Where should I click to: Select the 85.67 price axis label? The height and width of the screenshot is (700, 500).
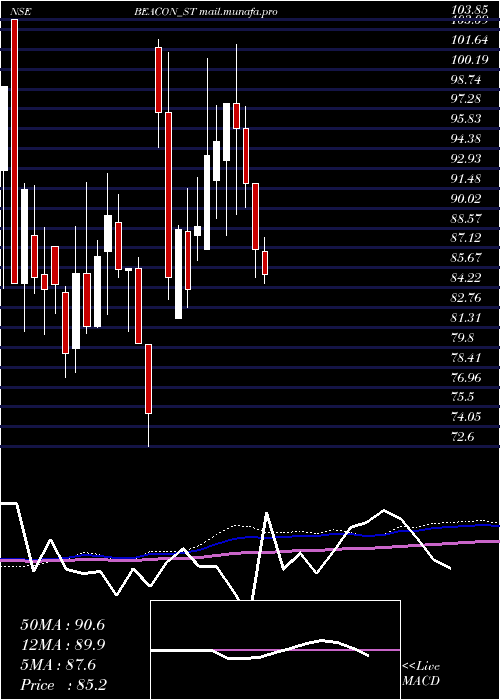click(x=467, y=258)
